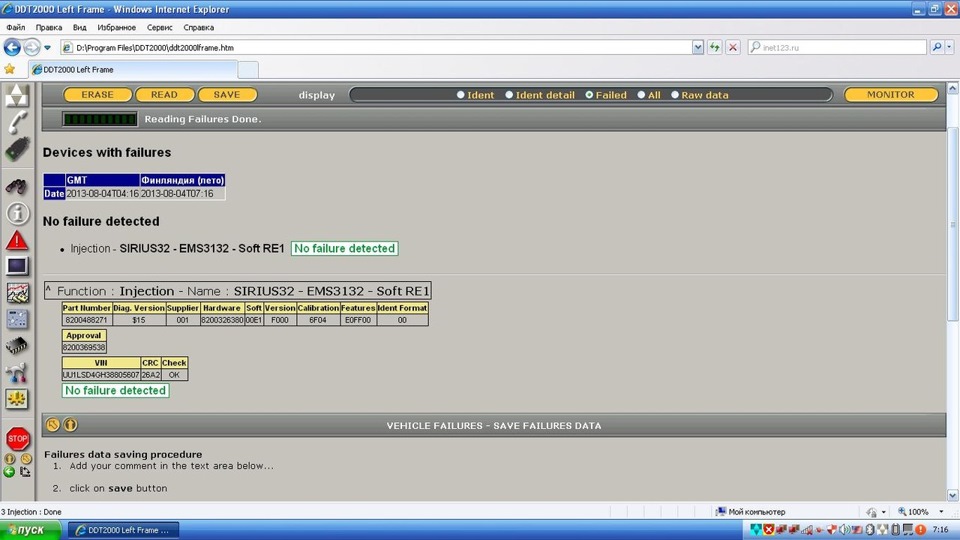
Task: Open the binoculars scan icon
Action: [x=17, y=187]
